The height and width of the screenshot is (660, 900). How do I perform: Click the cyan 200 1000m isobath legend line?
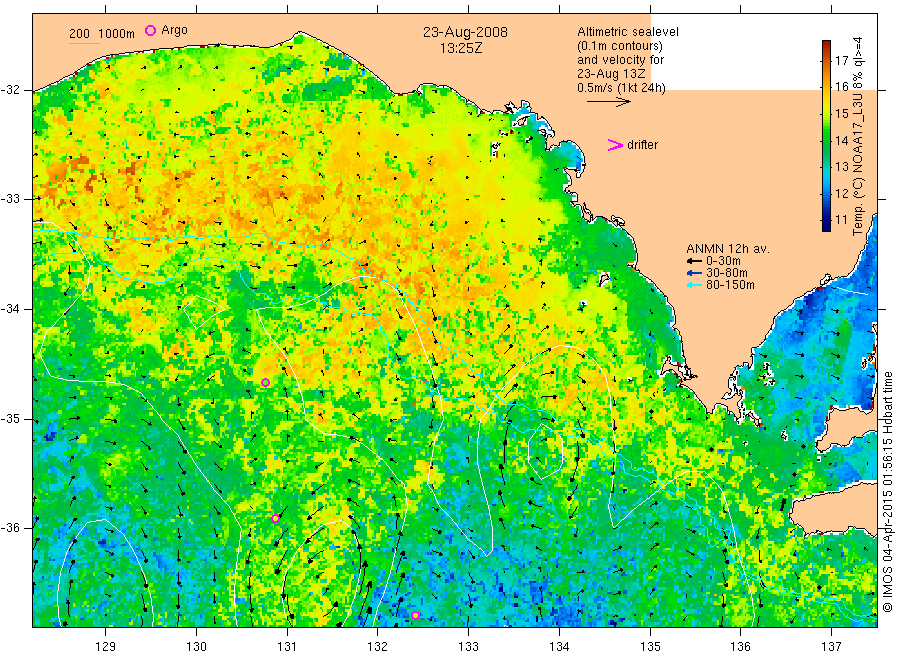point(84,43)
